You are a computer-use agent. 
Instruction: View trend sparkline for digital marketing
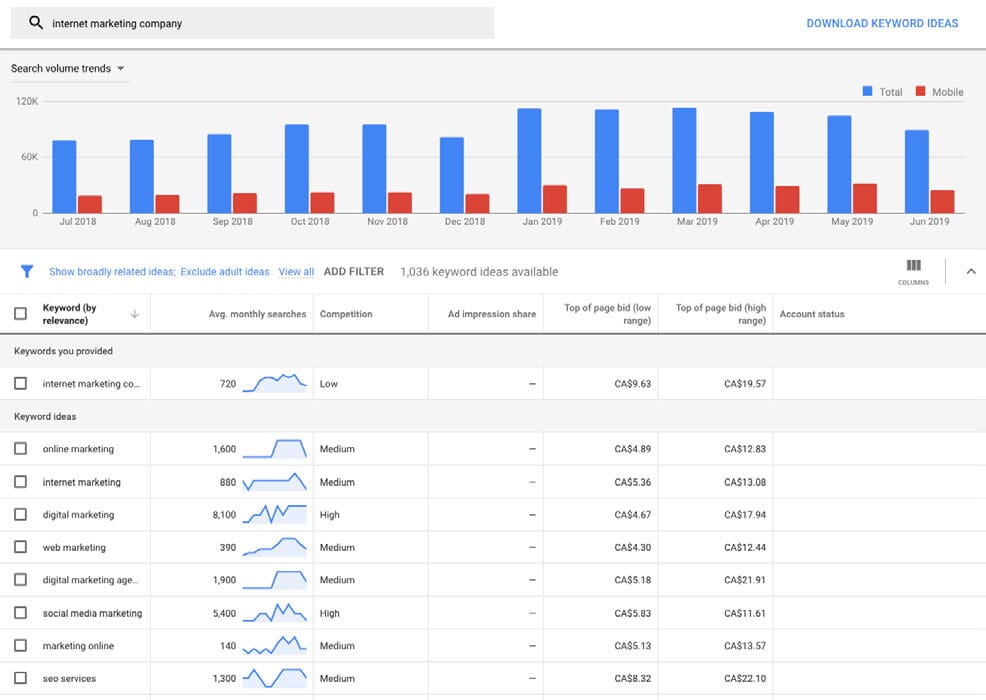point(275,514)
